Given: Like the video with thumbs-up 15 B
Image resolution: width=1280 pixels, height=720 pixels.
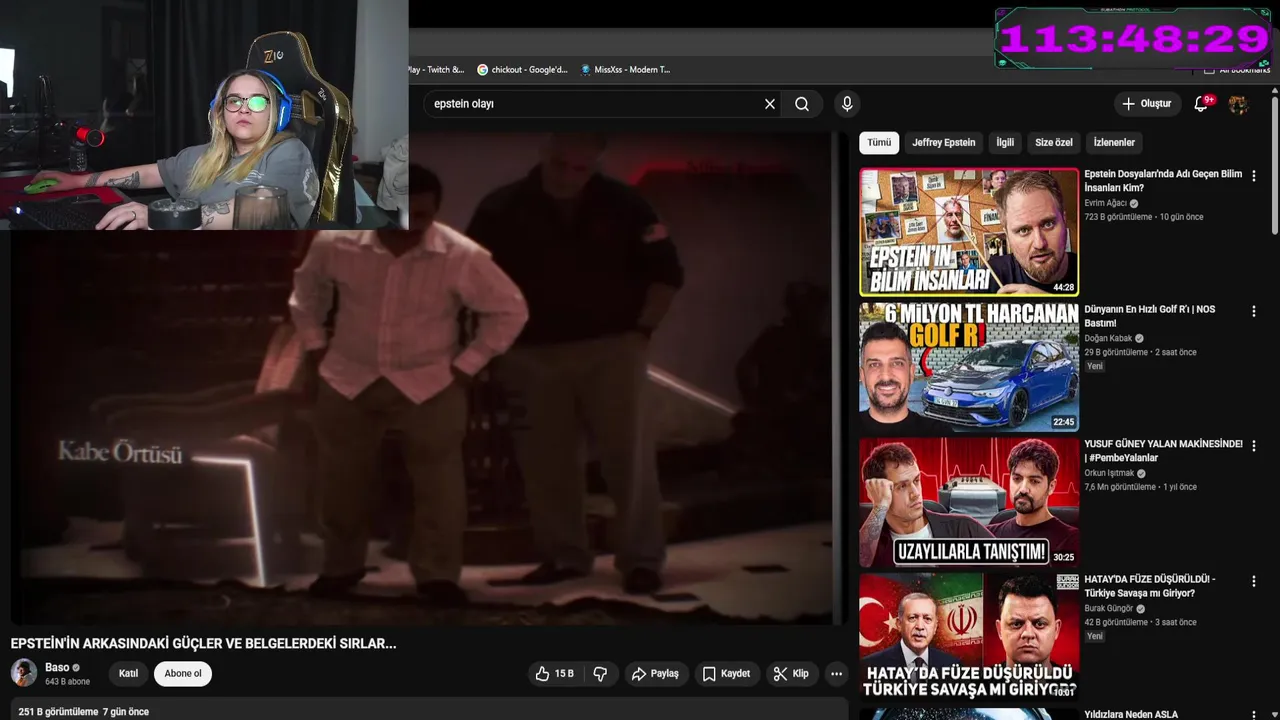Looking at the screenshot, I should pos(554,674).
